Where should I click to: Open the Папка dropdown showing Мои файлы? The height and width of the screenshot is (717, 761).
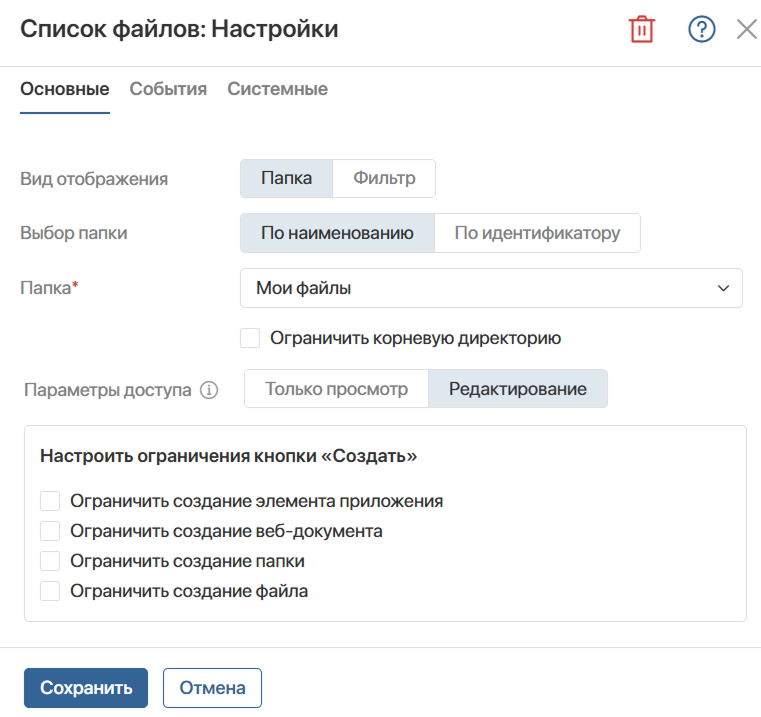click(491, 288)
